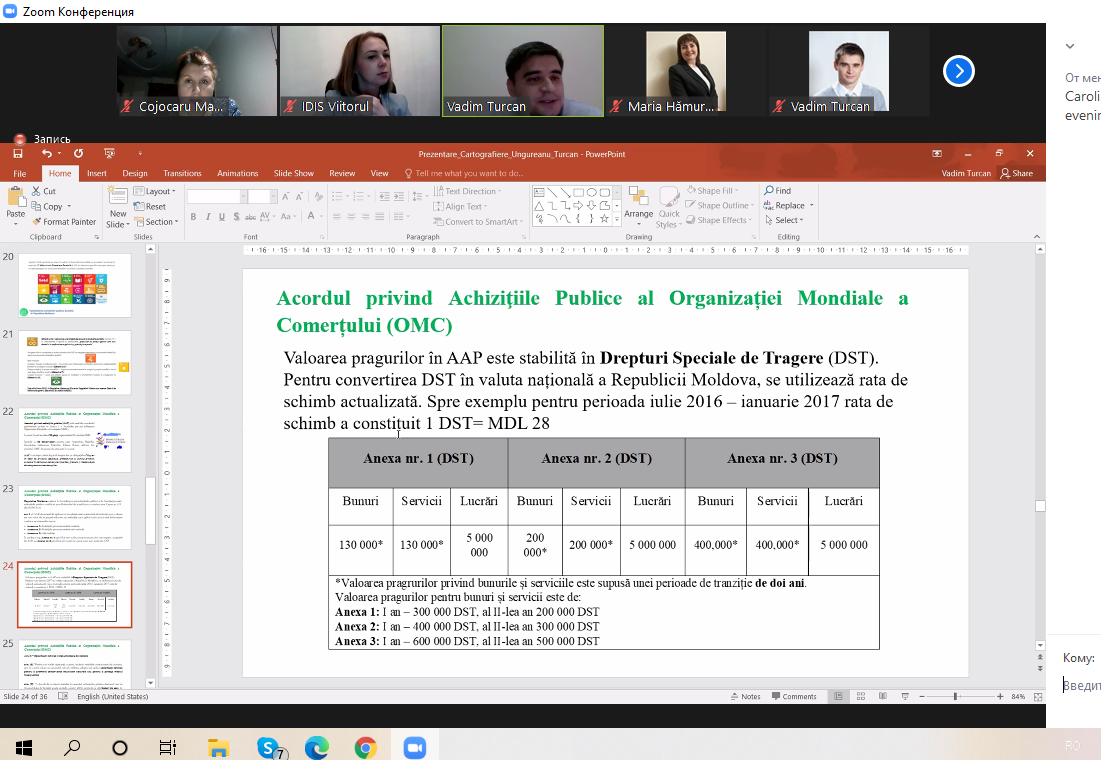The image size is (1101, 760).
Task: Save the presentation with the Save icon
Action: click(18, 154)
